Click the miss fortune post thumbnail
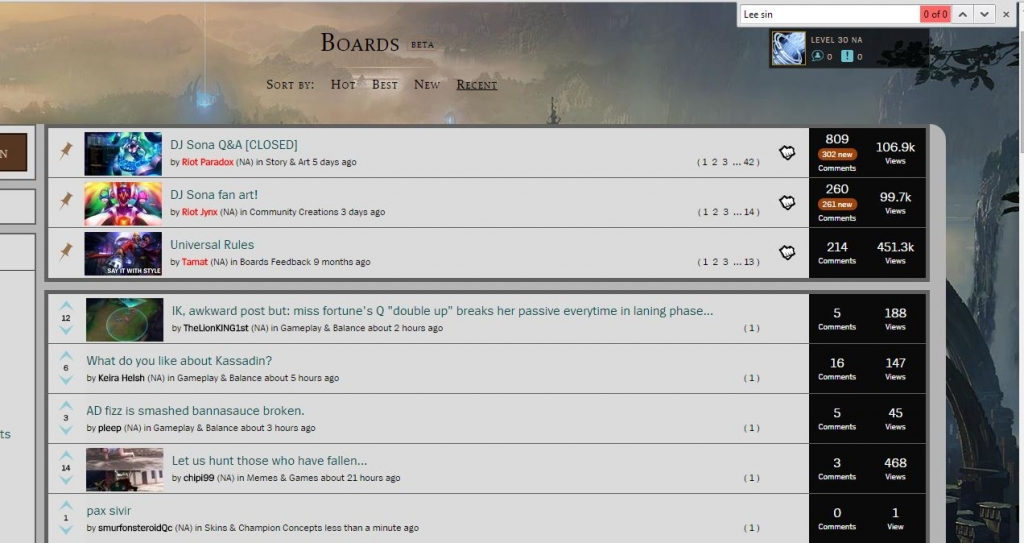1024x543 pixels. tap(124, 320)
